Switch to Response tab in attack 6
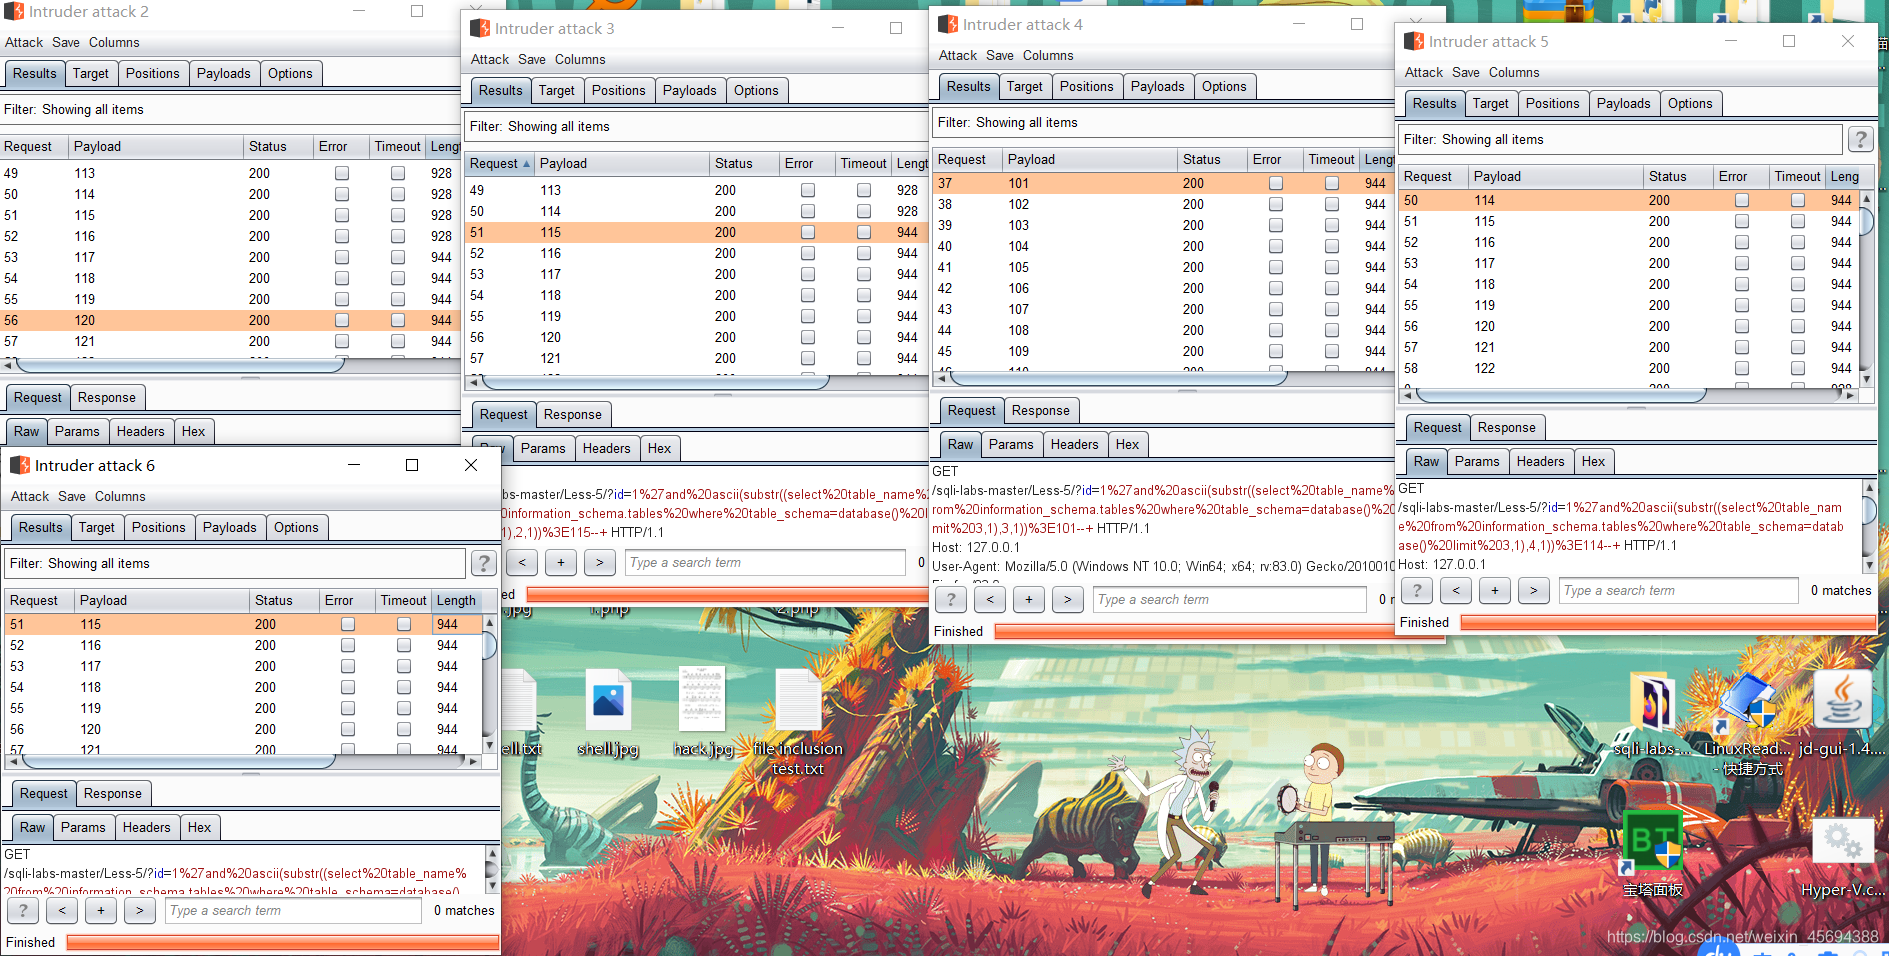Image resolution: width=1889 pixels, height=956 pixels. point(113,793)
